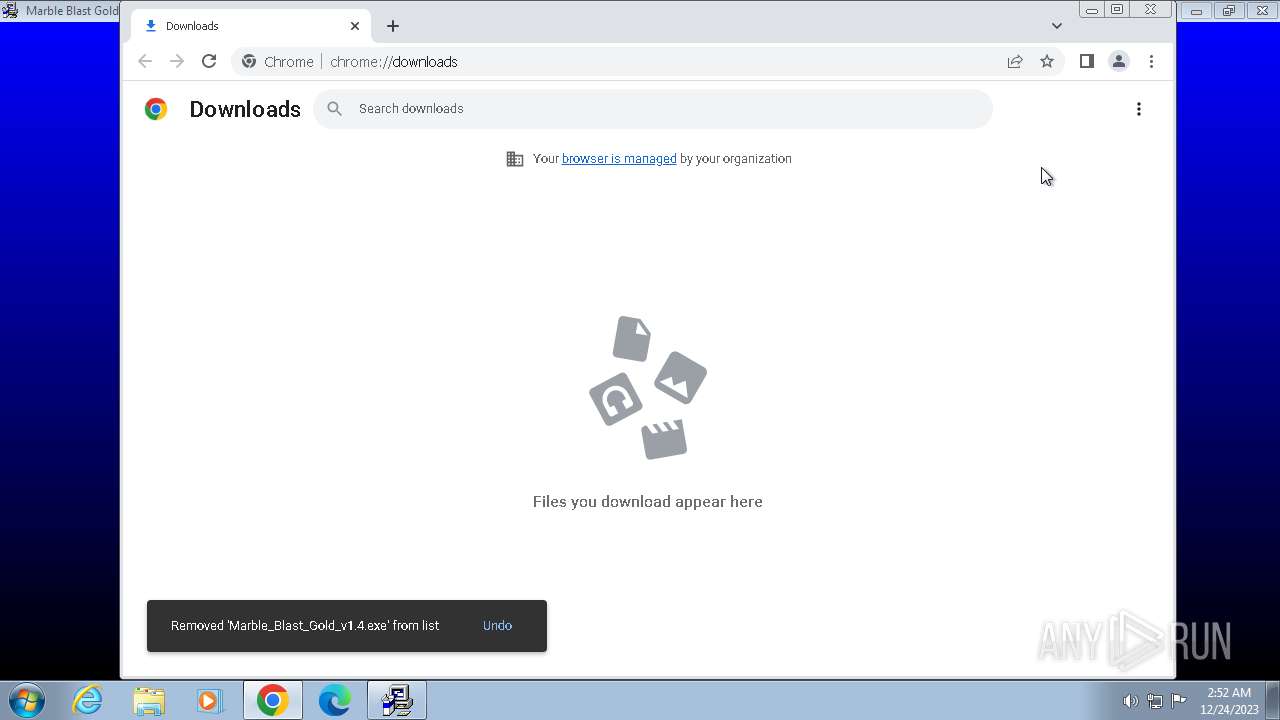Click the forward navigation arrow

tap(177, 61)
